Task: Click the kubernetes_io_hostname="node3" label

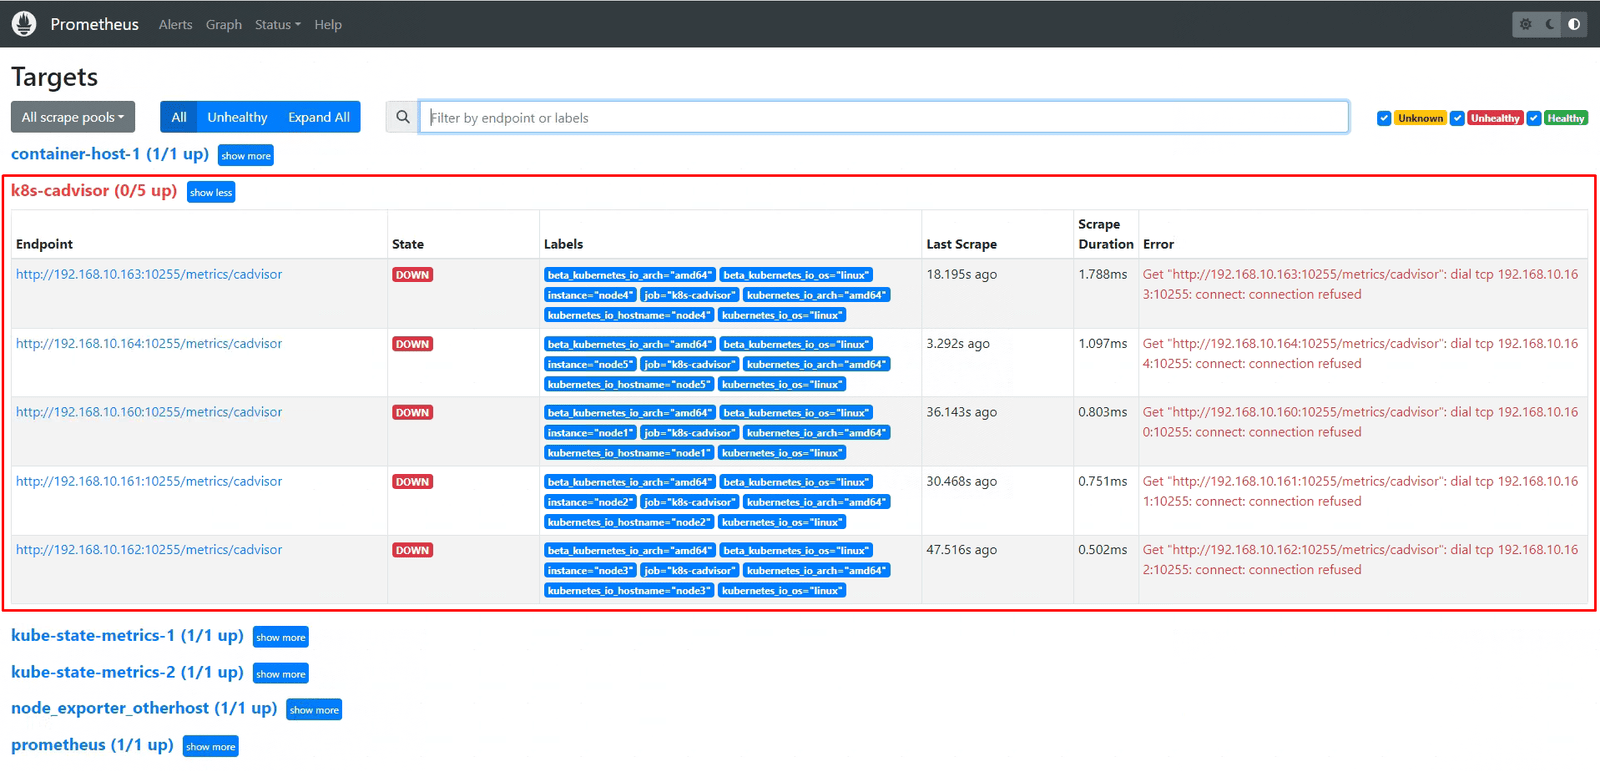Action: pyautogui.click(x=629, y=591)
